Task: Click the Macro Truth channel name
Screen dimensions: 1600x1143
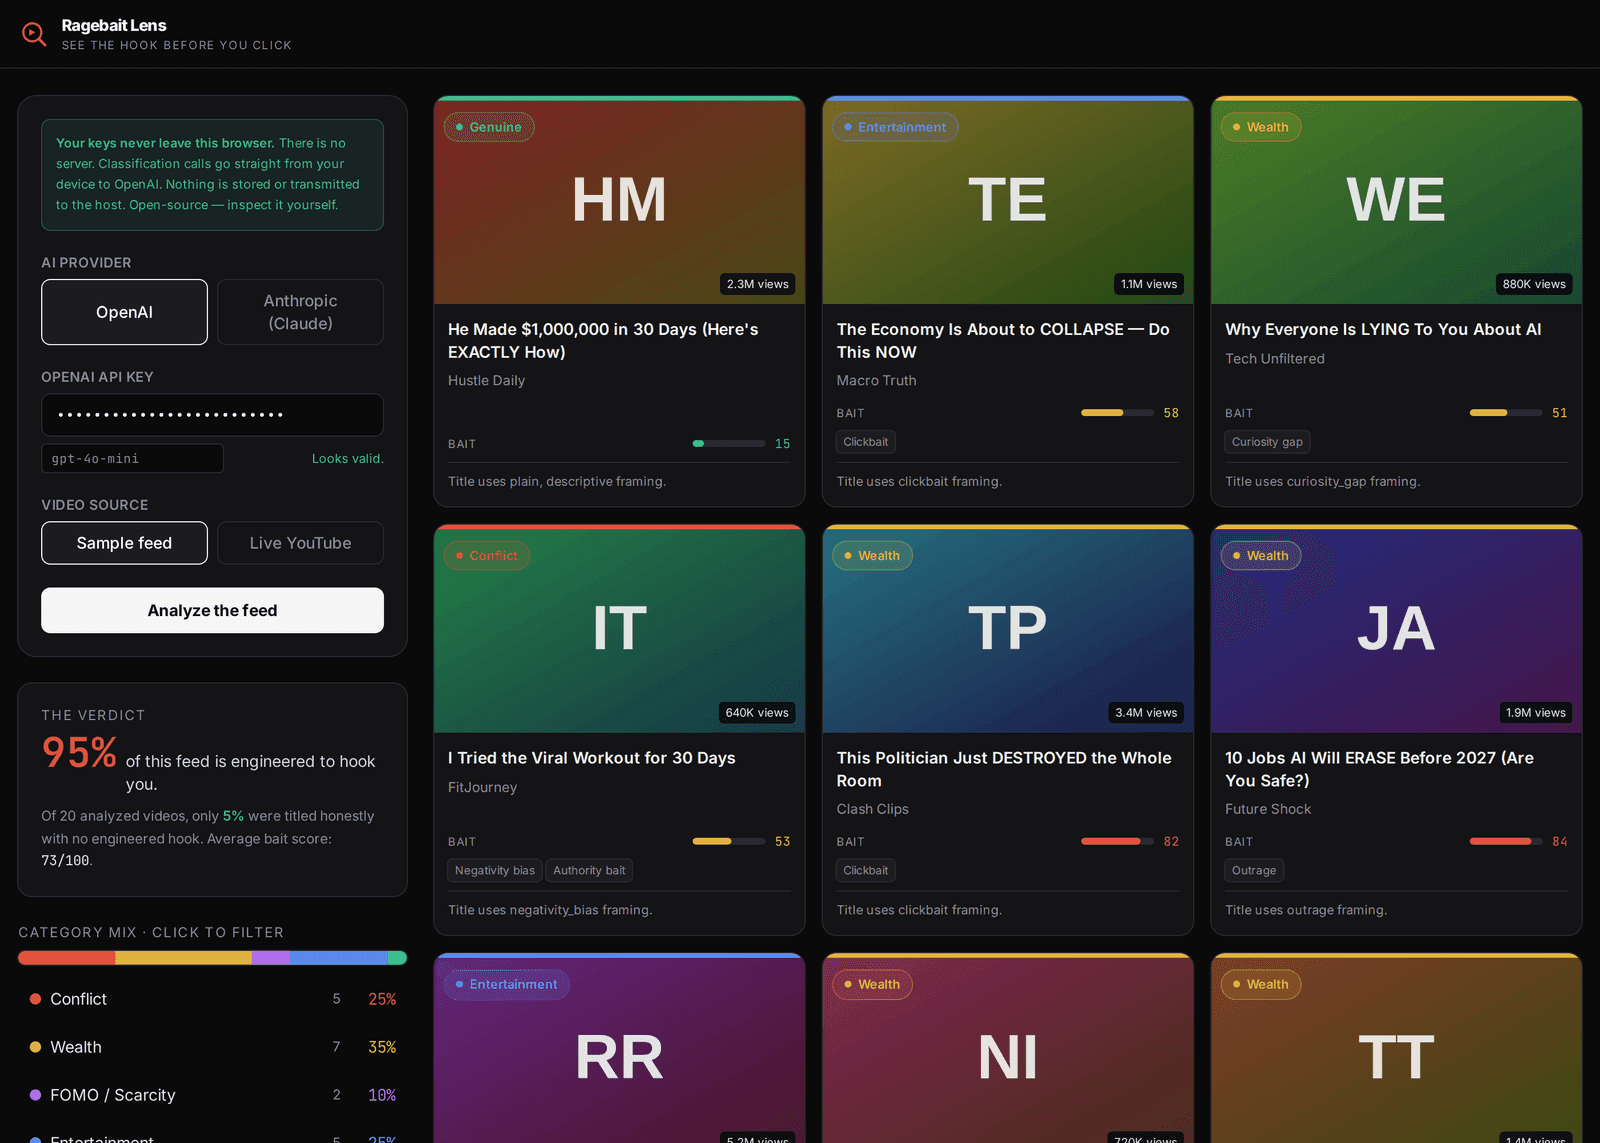Action: tap(876, 380)
